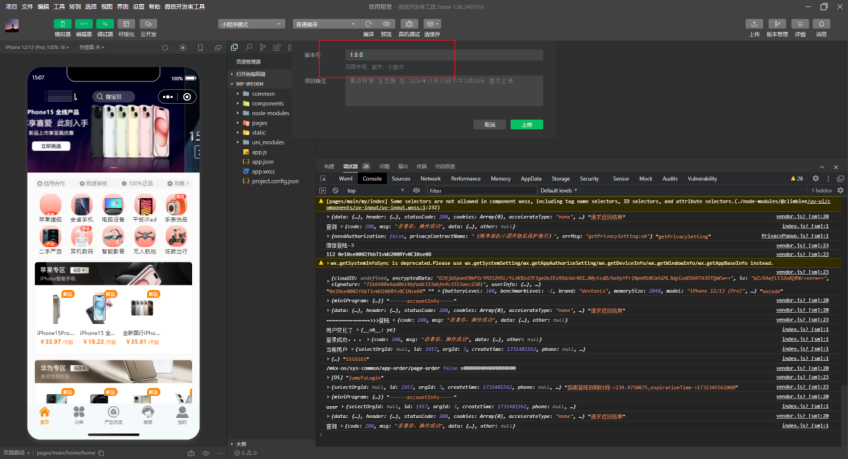Open the top context dropdown
The height and width of the screenshot is (460, 848).
(x=375, y=190)
